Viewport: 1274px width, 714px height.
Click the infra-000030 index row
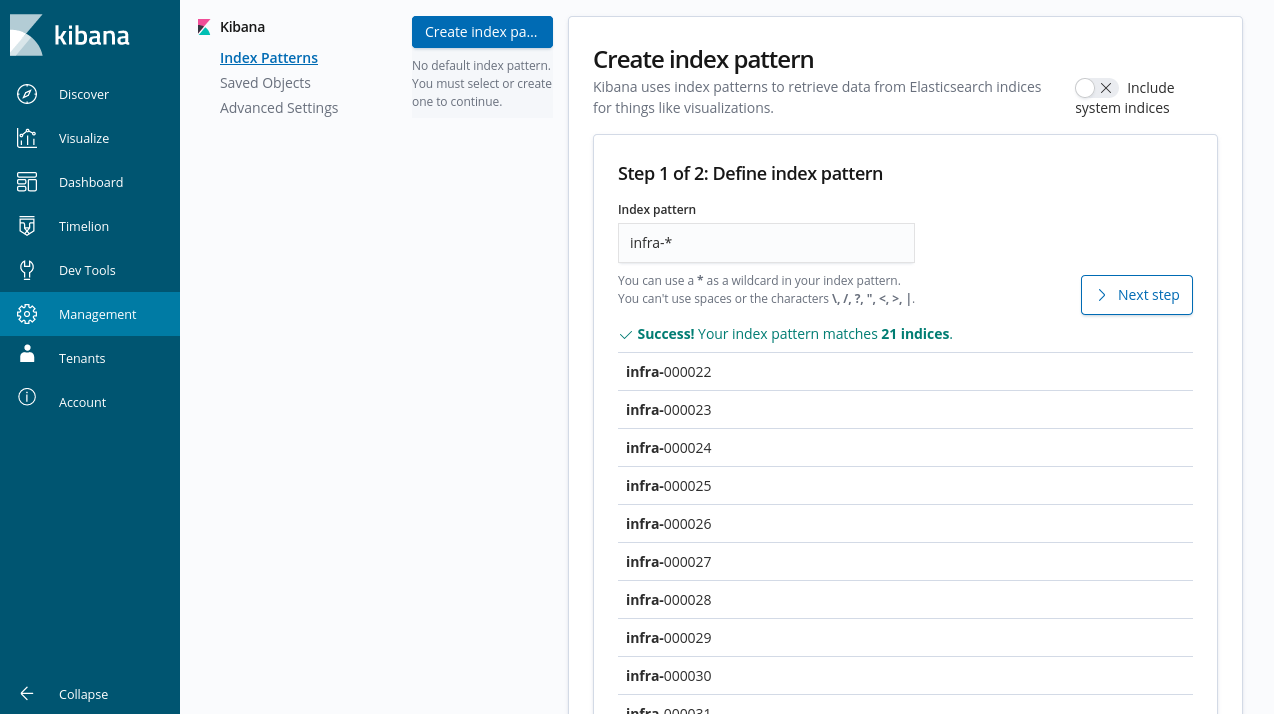(x=905, y=676)
